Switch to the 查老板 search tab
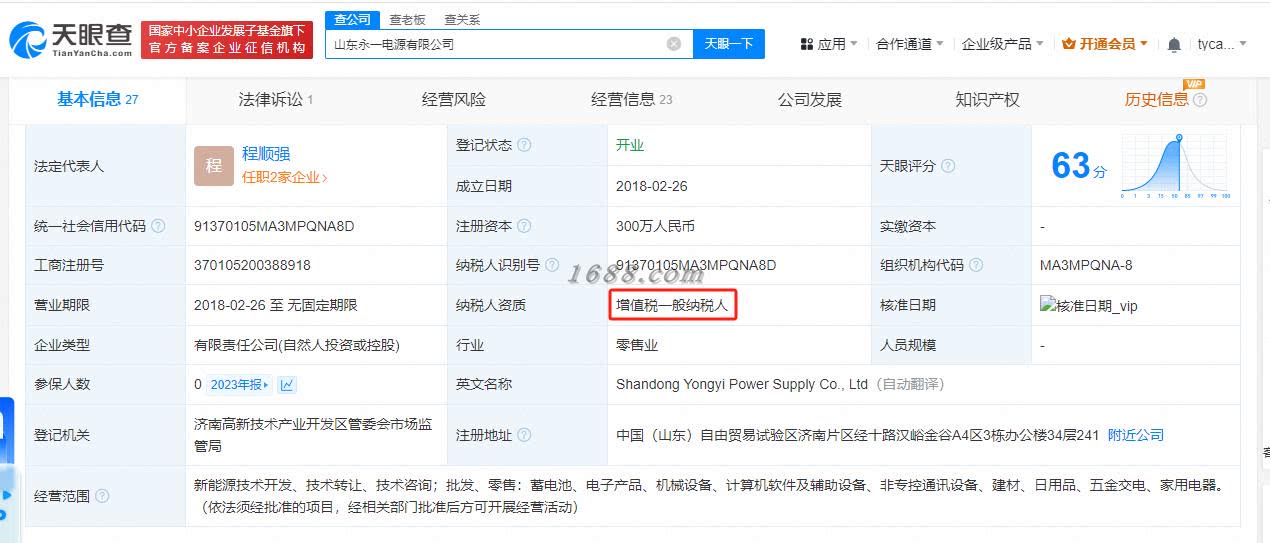 coord(407,19)
